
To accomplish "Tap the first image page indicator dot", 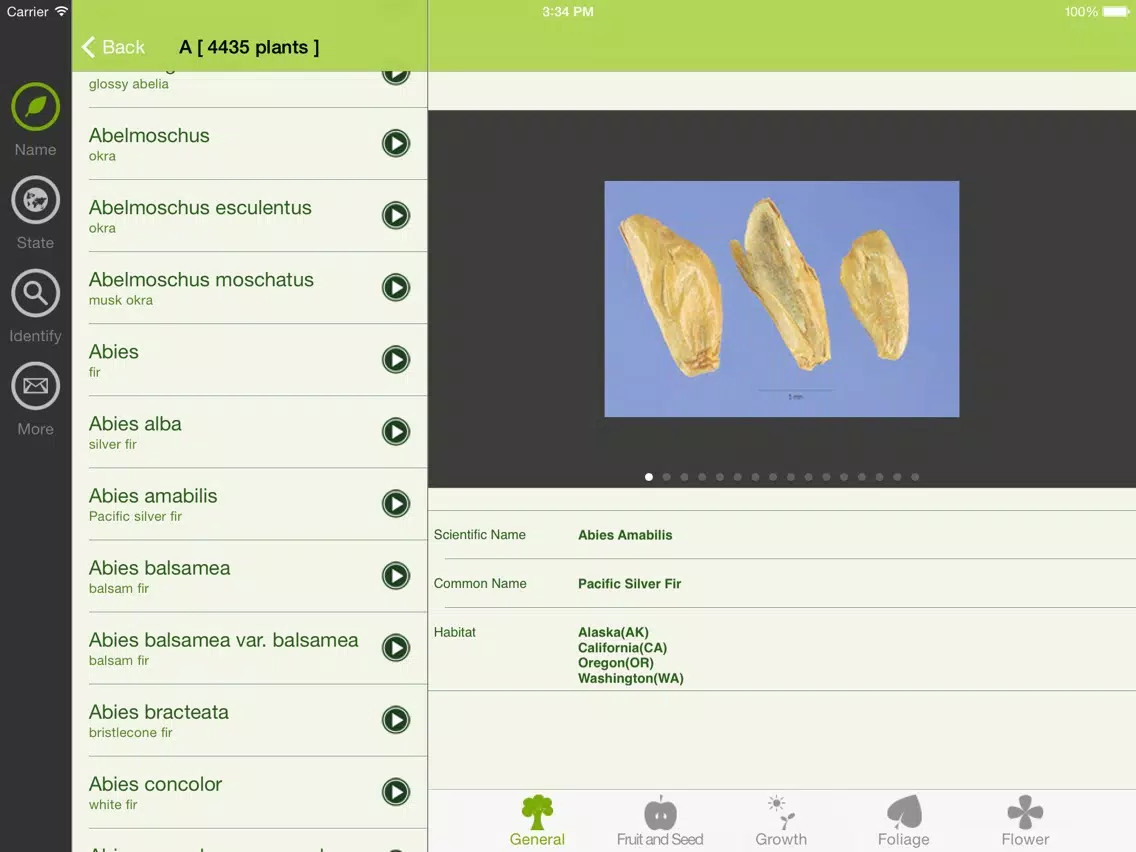I will point(648,477).
